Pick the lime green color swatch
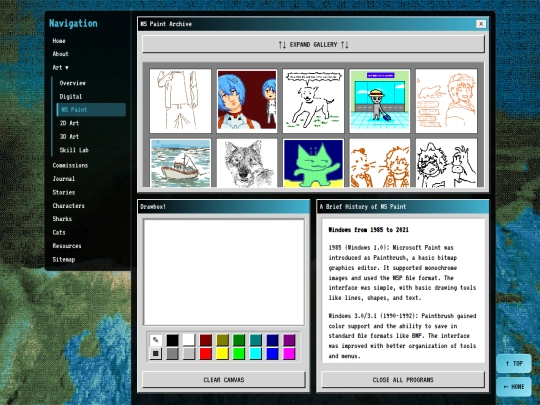Image resolution: width=540 pixels, height=405 pixels. 239,353
